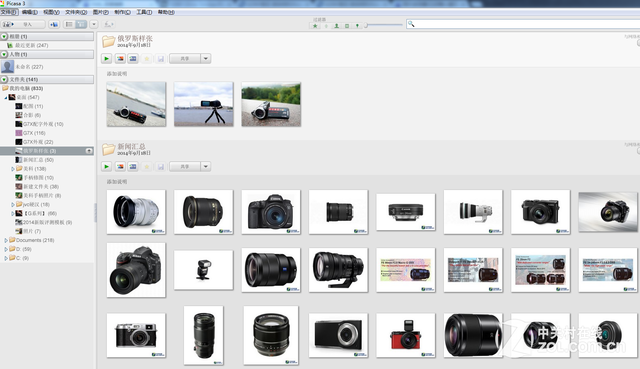640x369 pixels.
Task: Click the 俄罗斯样张 folder icon in header
Action: (x=109, y=41)
